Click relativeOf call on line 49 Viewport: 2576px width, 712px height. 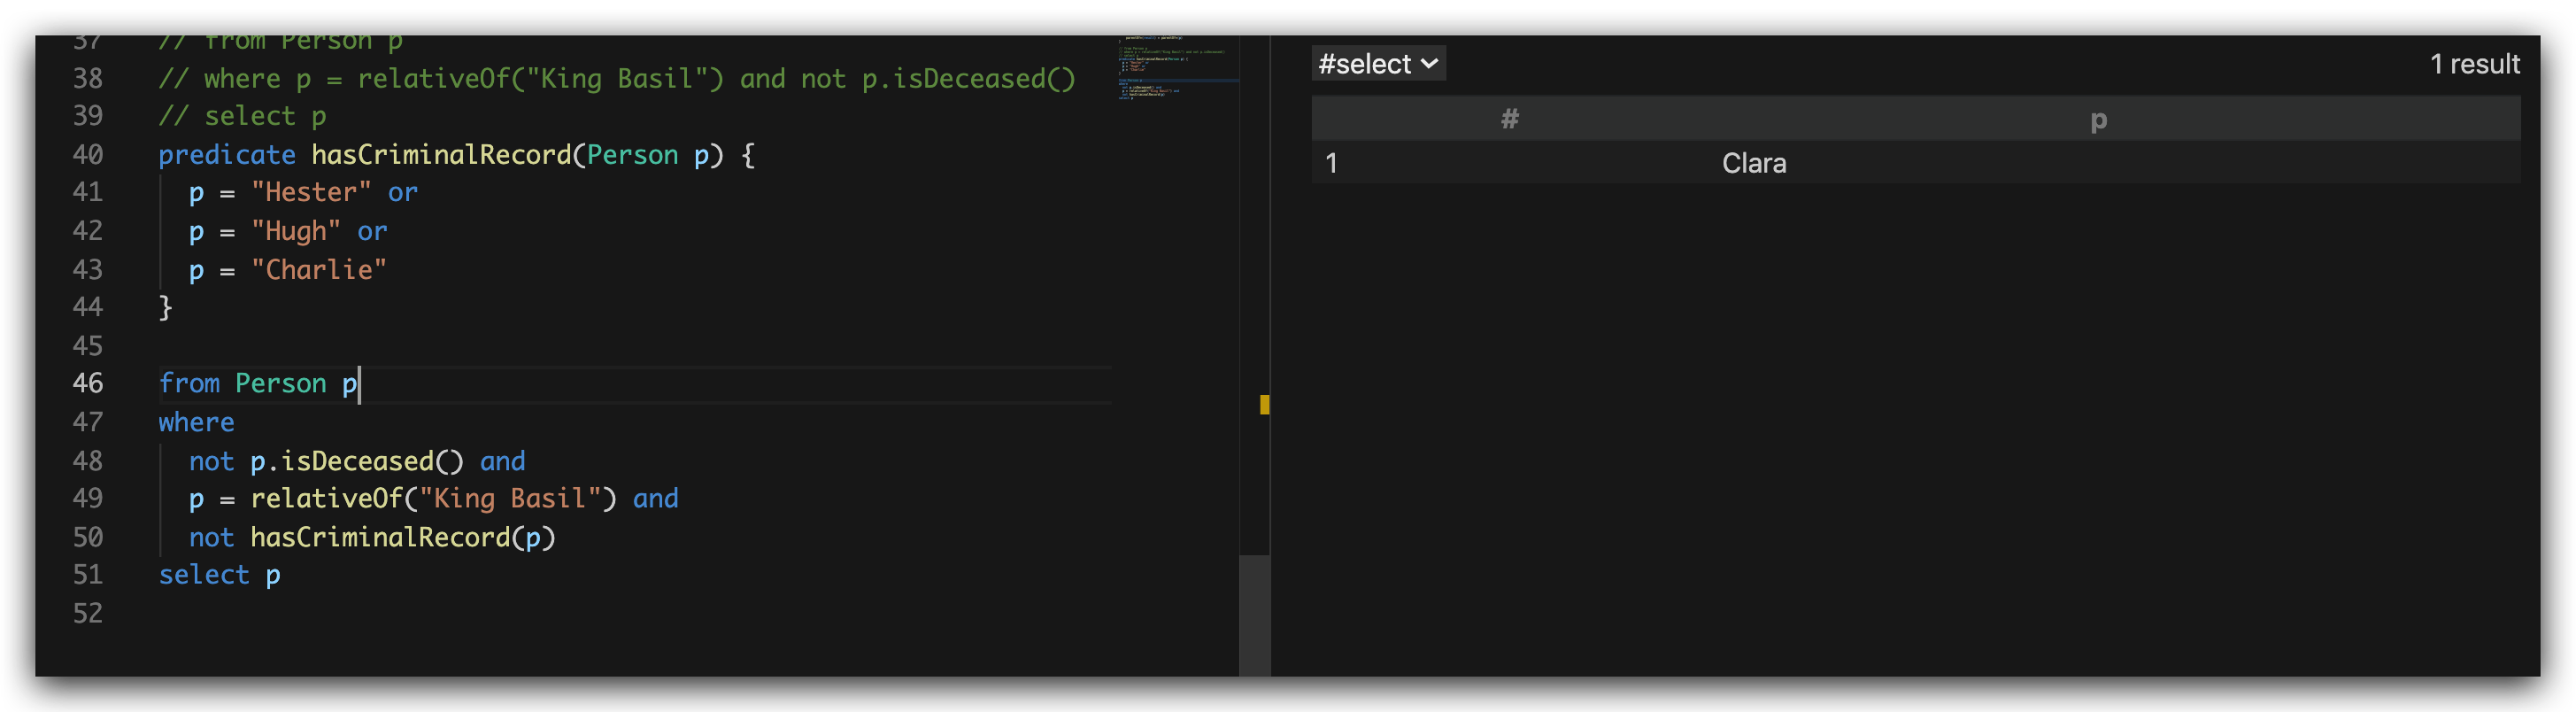(x=326, y=499)
